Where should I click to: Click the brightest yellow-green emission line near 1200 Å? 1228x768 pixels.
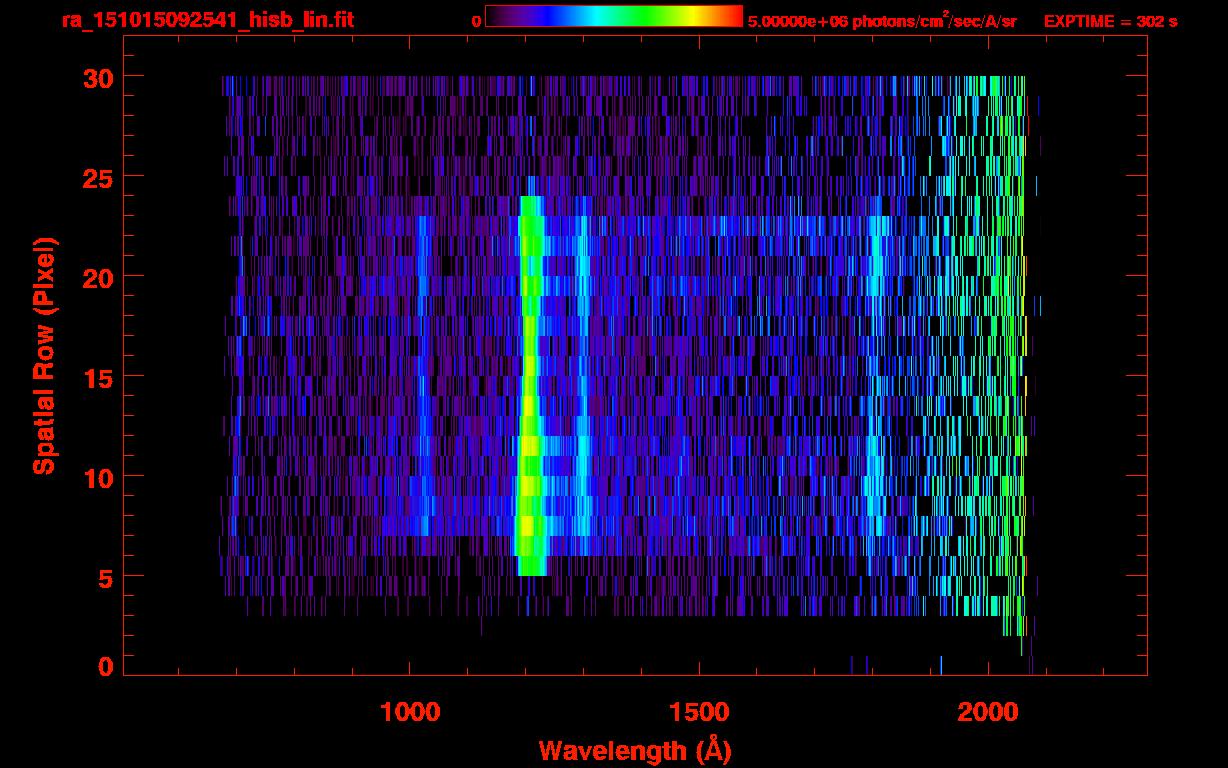point(530,400)
